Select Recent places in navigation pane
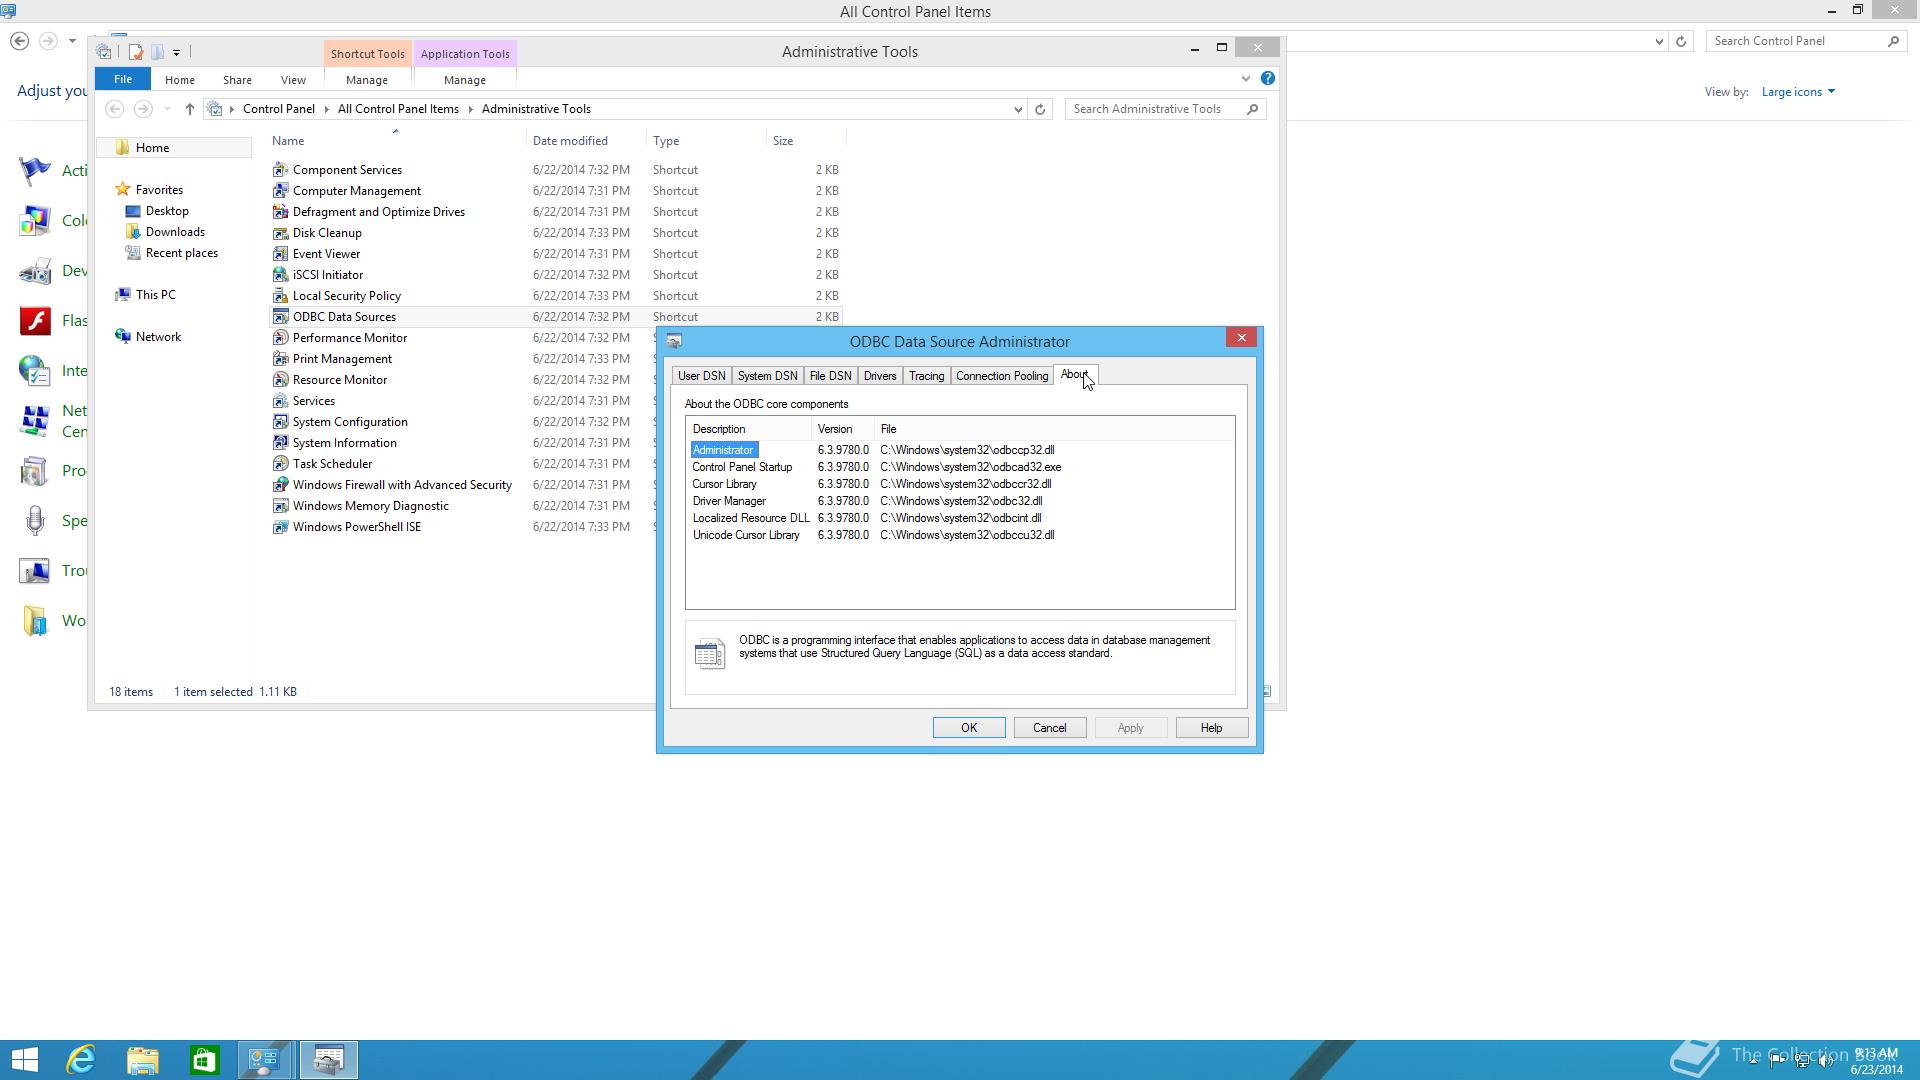The image size is (1920, 1080). (181, 253)
